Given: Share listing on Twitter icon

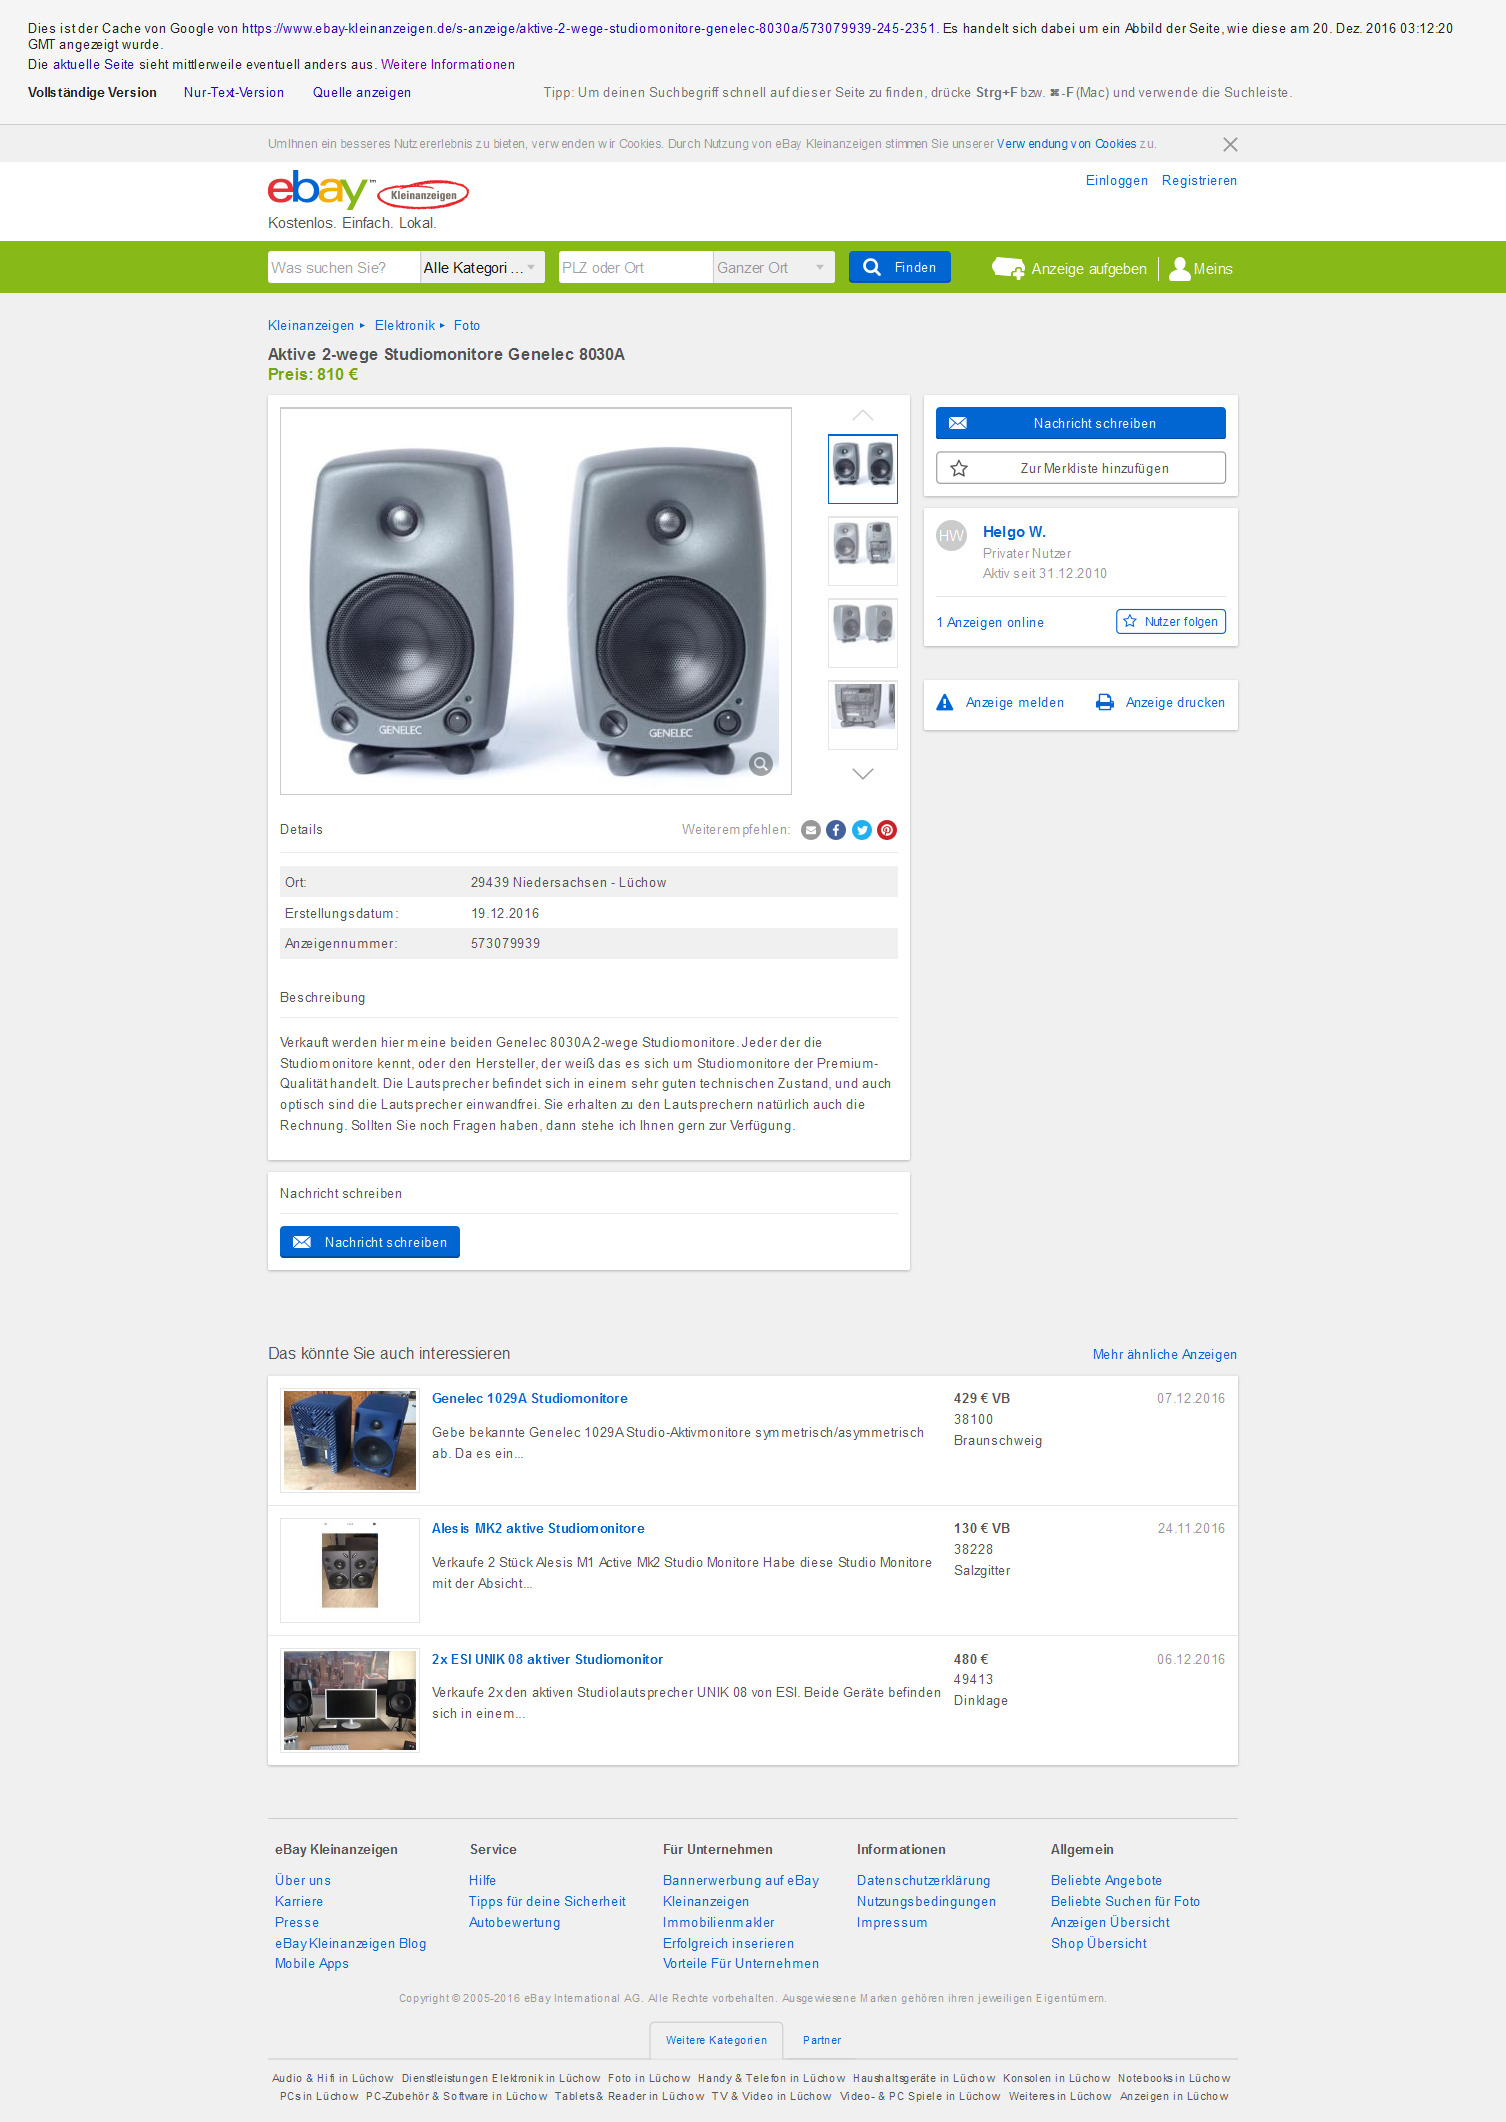Looking at the screenshot, I should click(x=862, y=830).
